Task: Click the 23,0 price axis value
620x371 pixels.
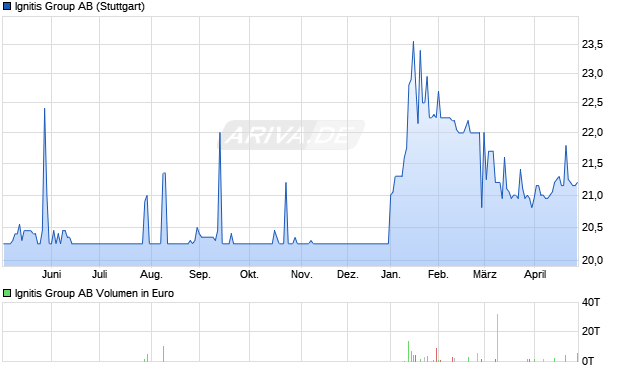Action: point(592,74)
